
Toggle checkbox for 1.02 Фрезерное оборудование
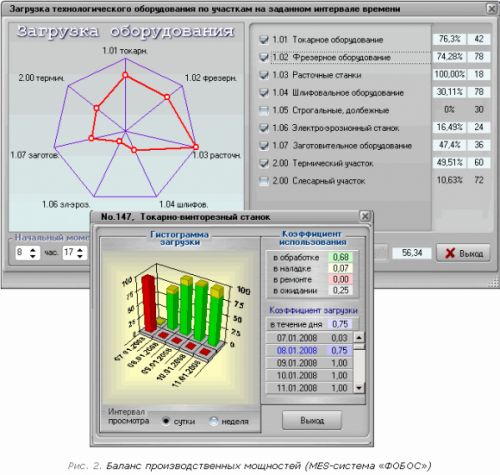coord(264,57)
